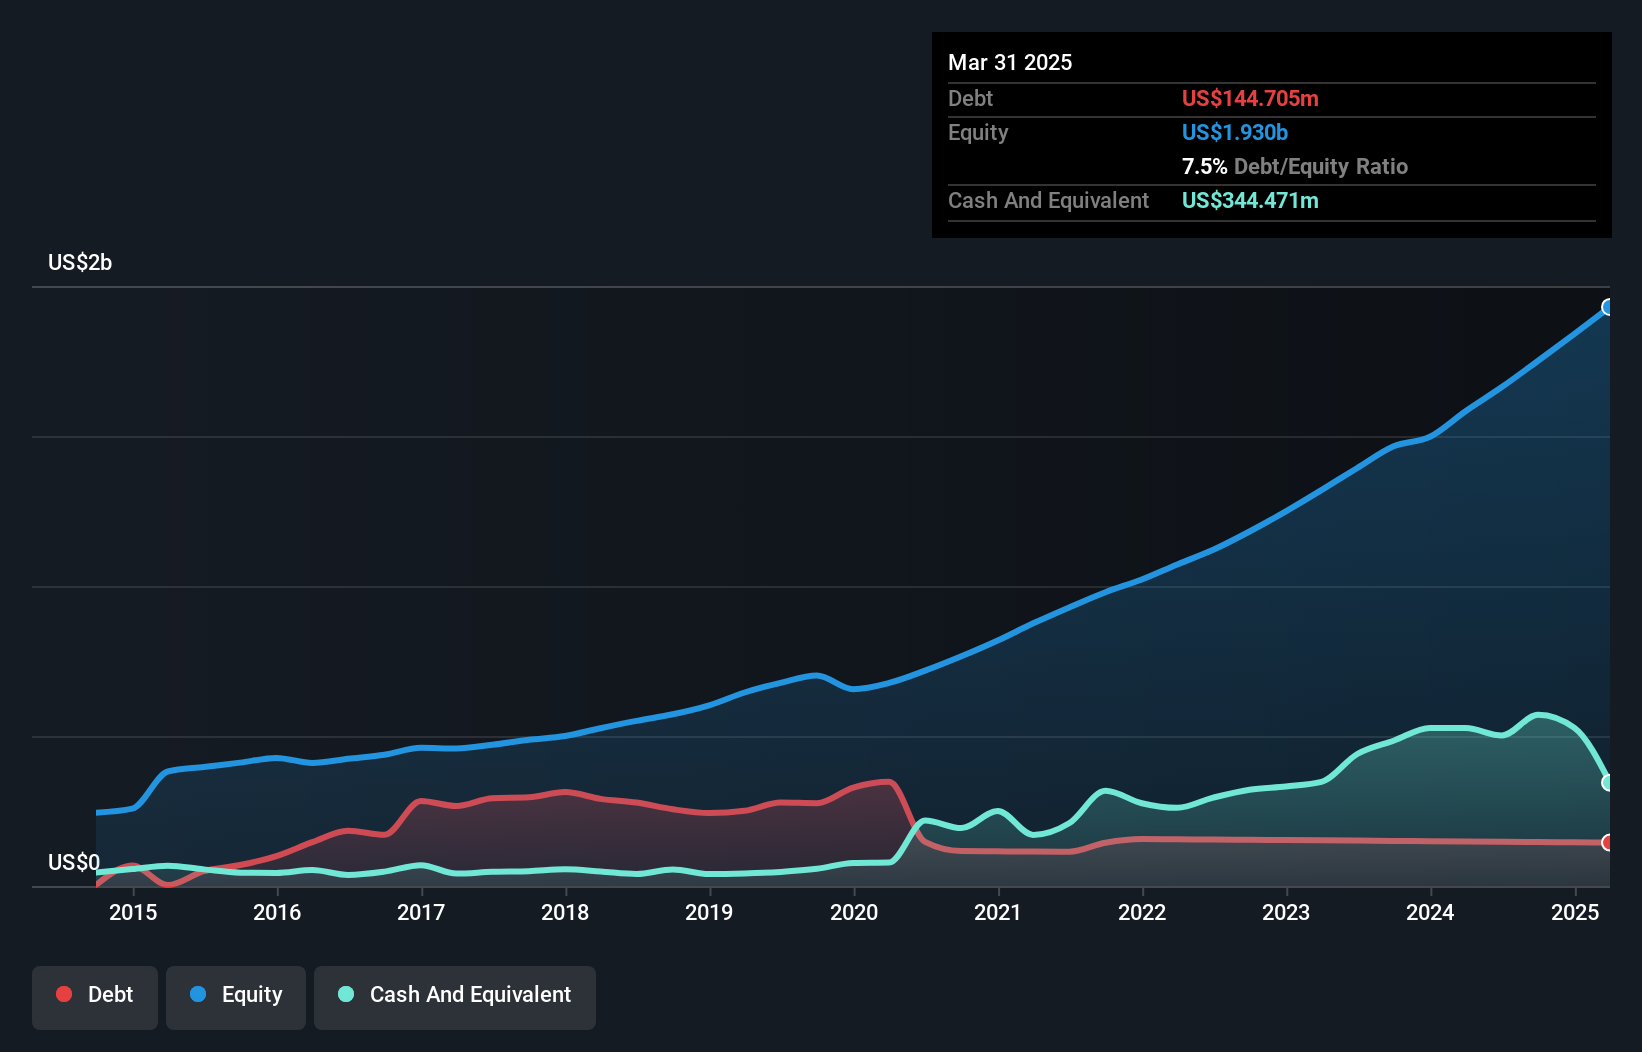1642x1052 pixels.
Task: Click the Debt row label in tooltip
Action: (970, 99)
